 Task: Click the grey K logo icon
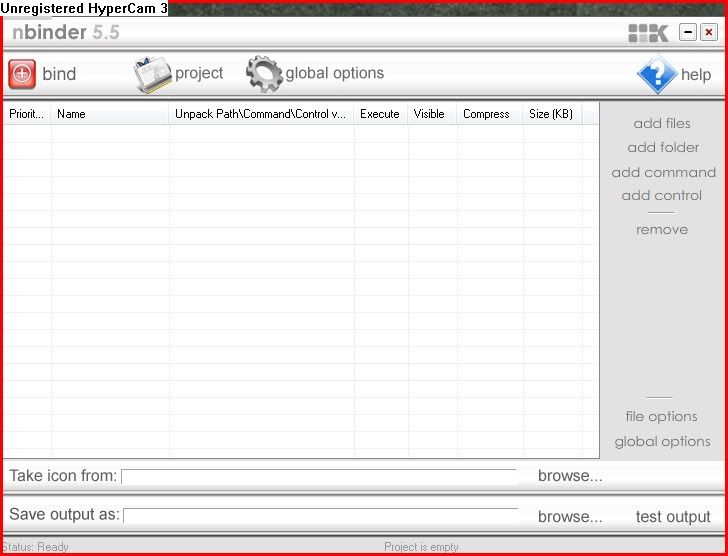pyautogui.click(x=648, y=33)
